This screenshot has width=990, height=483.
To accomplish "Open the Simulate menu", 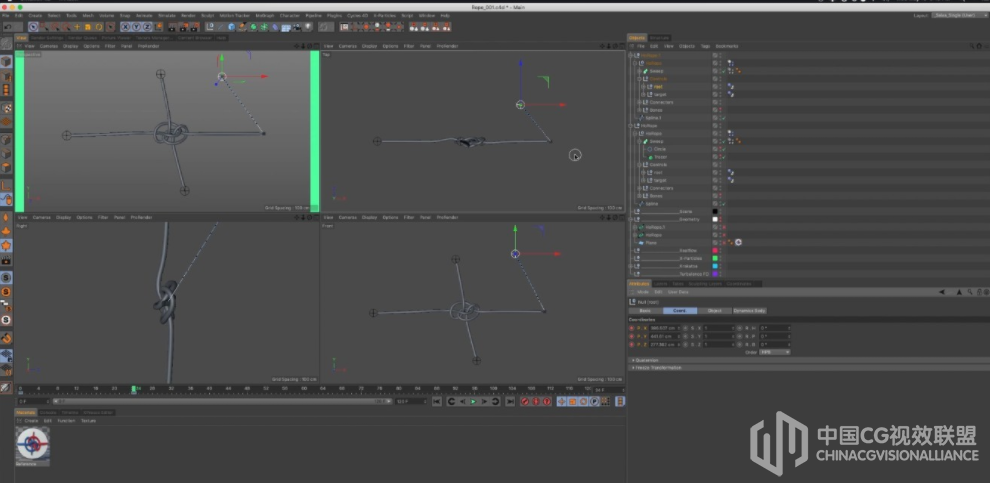I will [x=167, y=15].
